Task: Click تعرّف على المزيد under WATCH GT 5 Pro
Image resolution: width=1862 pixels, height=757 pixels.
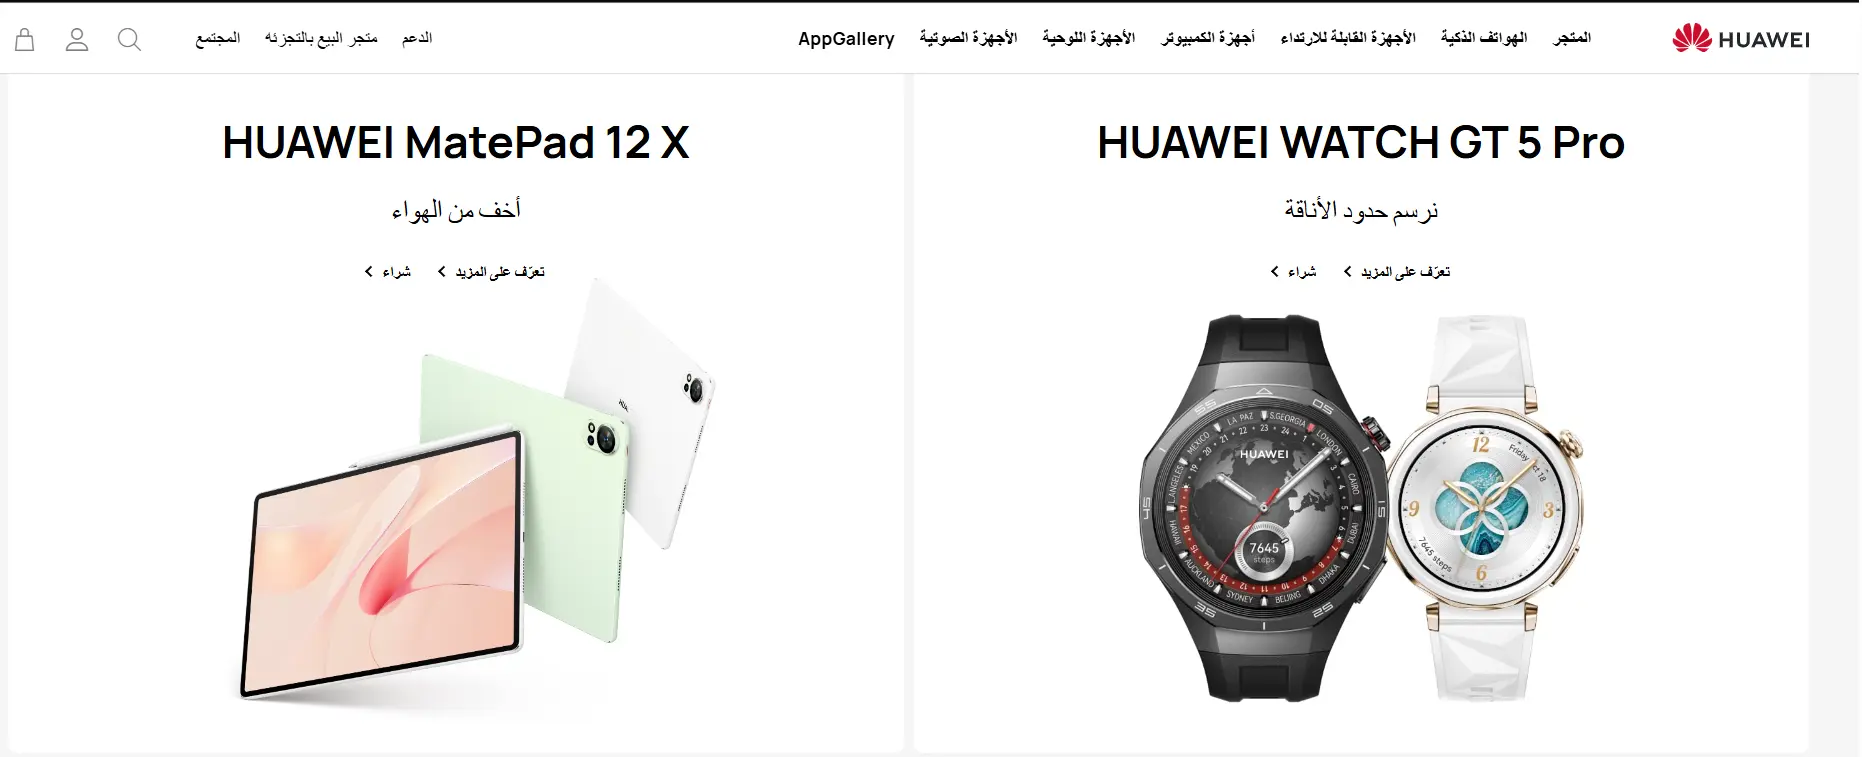Action: coord(1397,272)
